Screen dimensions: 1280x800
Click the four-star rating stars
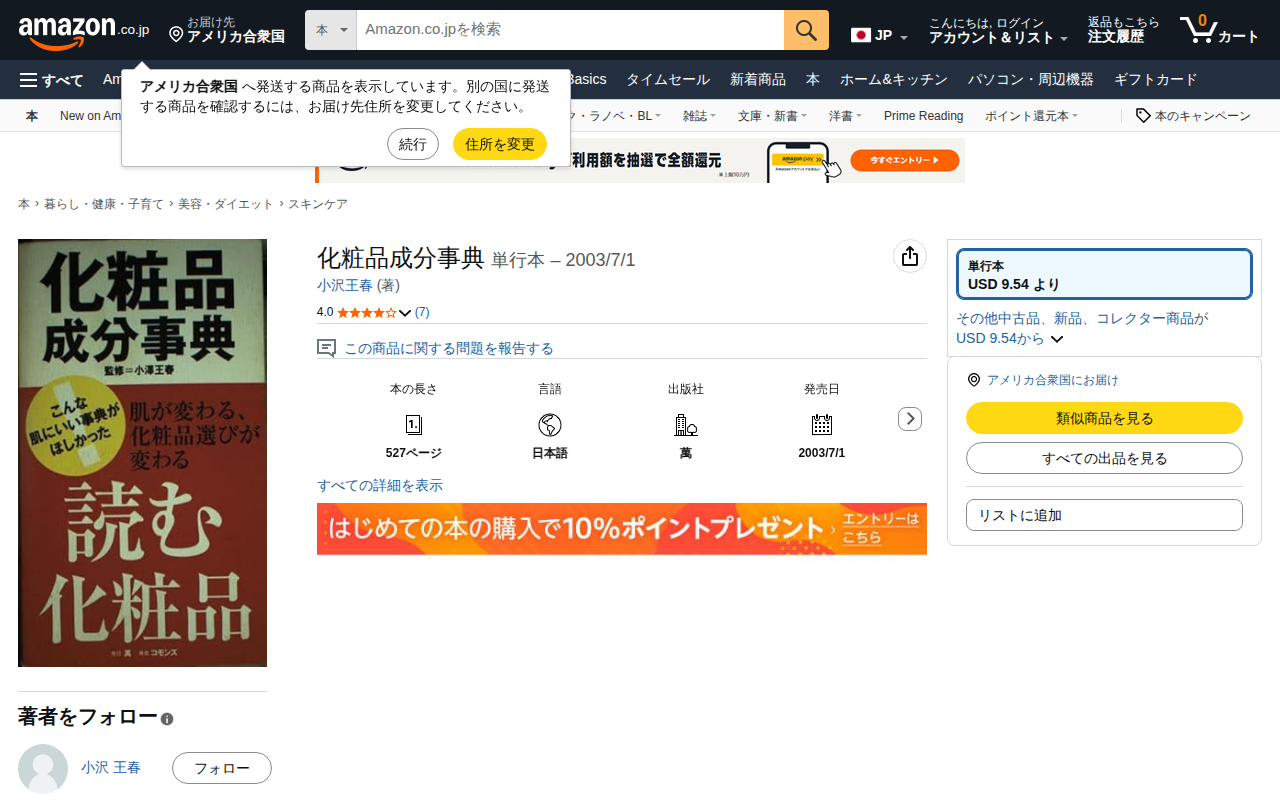366,313
